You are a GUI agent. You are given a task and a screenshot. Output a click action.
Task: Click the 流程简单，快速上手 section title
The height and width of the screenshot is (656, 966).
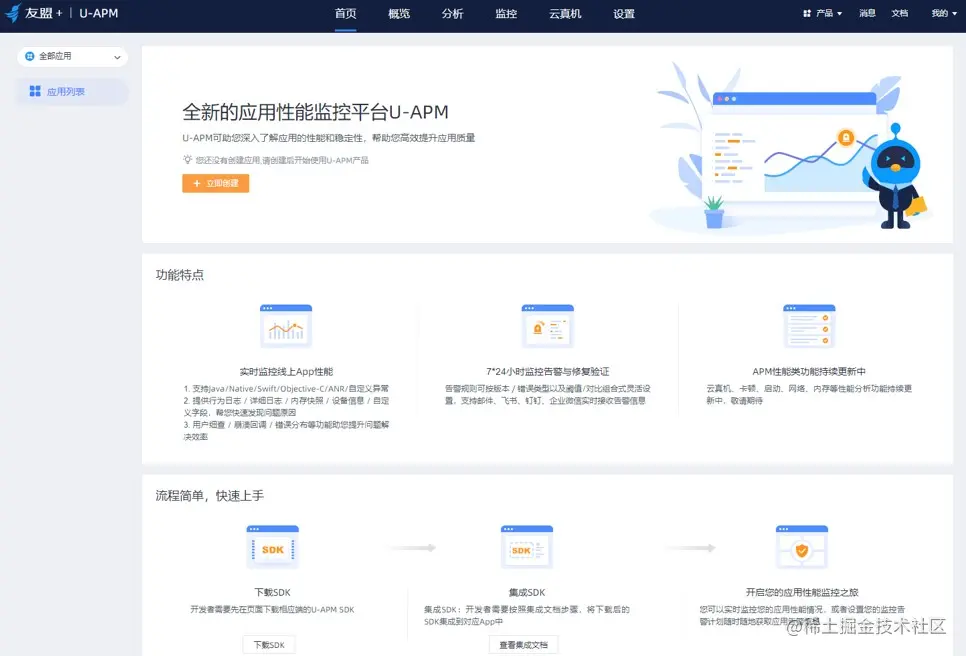[x=209, y=496]
